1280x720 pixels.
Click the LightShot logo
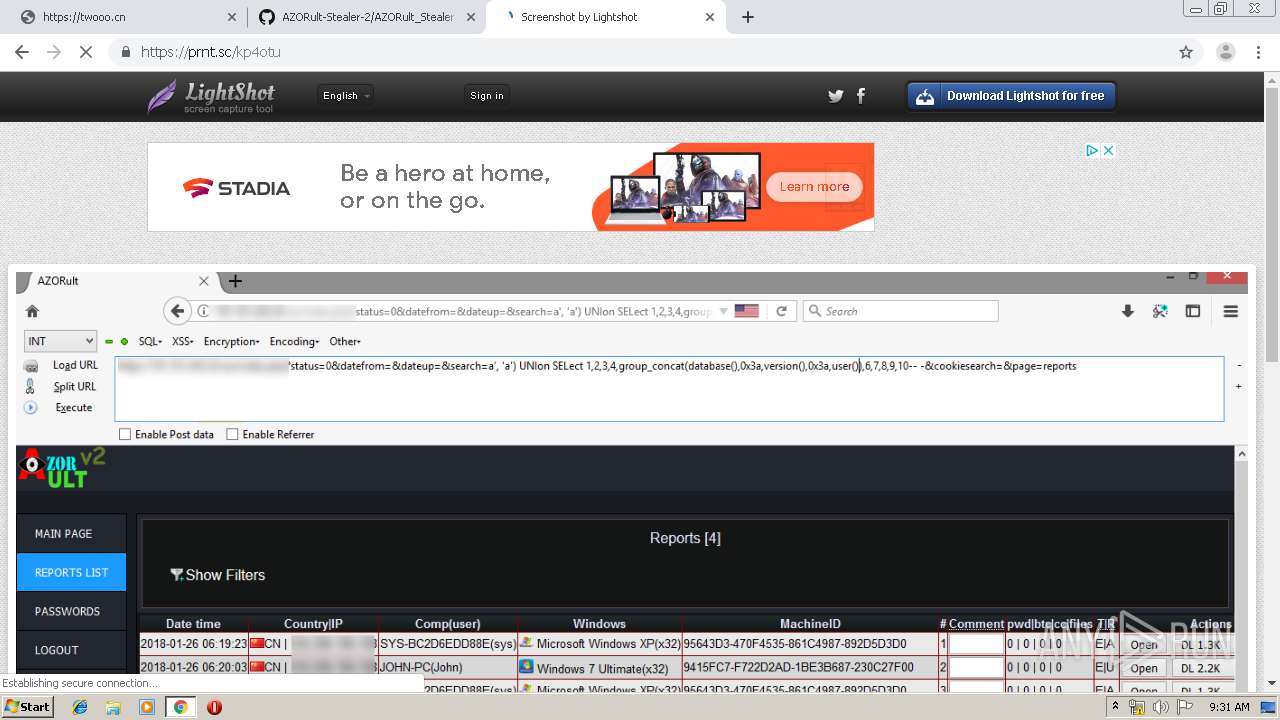[211, 96]
